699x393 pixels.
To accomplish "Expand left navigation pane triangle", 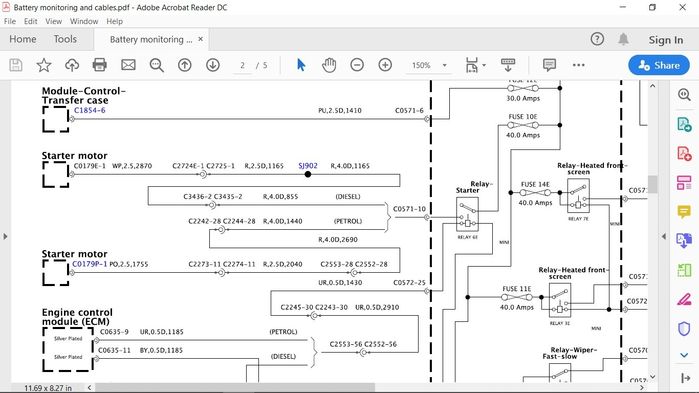I will [x=5, y=237].
